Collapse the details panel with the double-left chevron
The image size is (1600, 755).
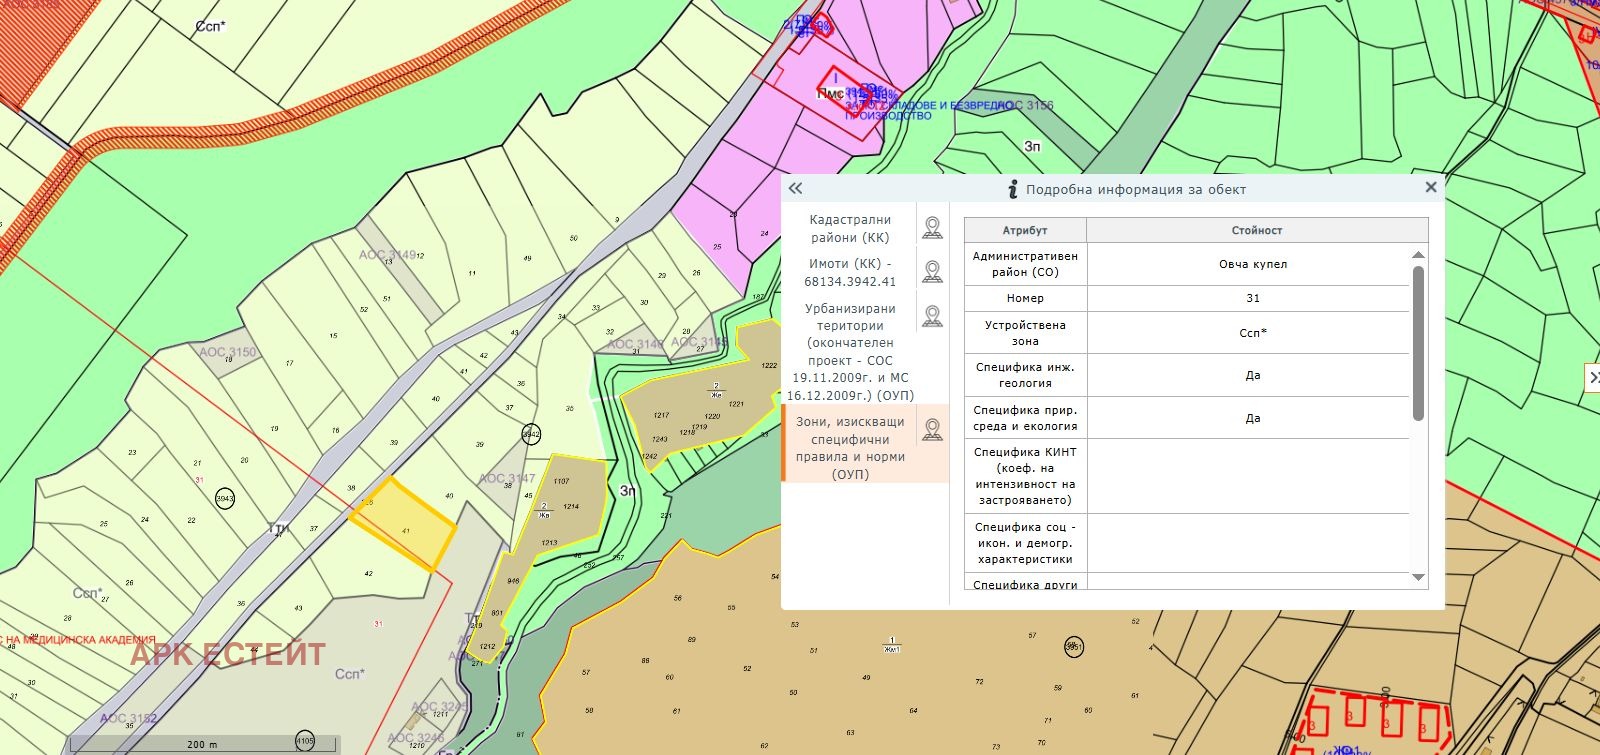click(795, 188)
